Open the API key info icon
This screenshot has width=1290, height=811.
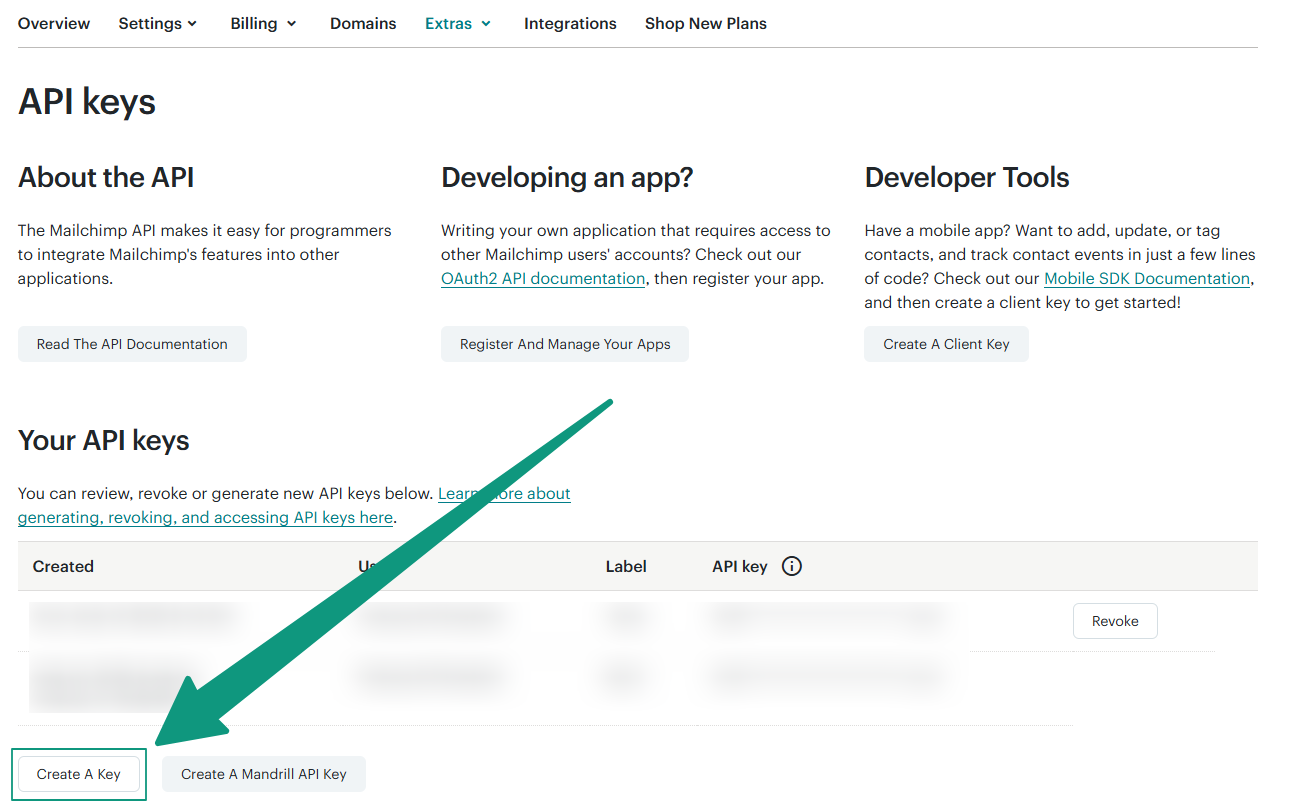[791, 566]
